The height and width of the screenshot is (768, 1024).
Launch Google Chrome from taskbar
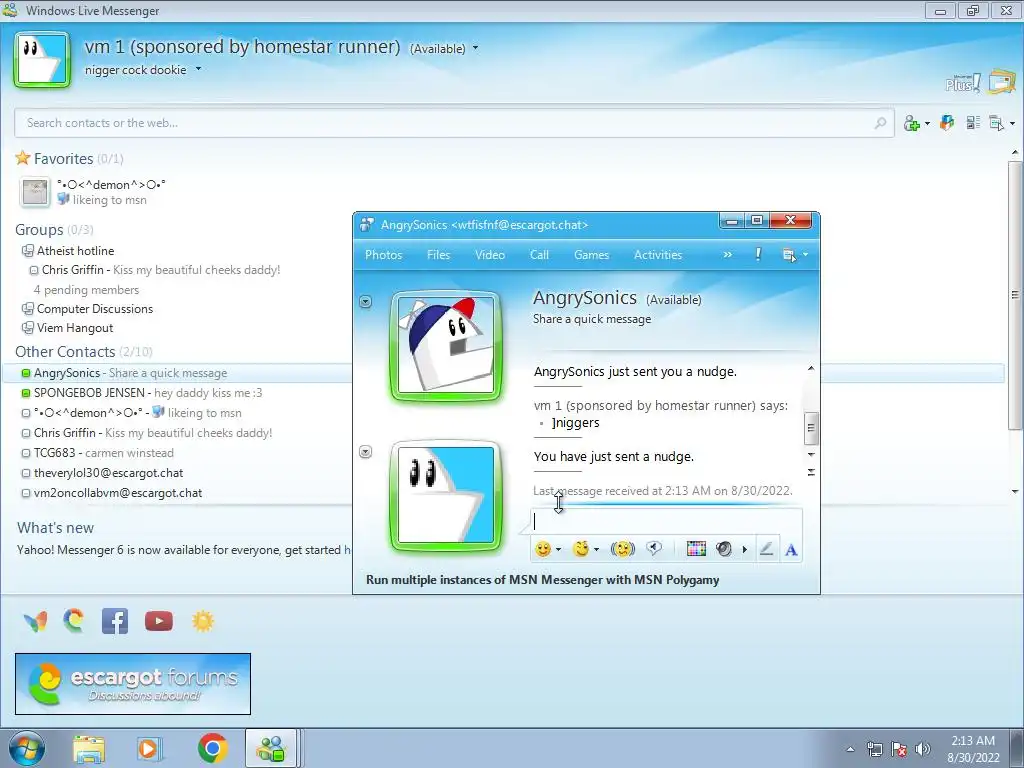point(212,748)
